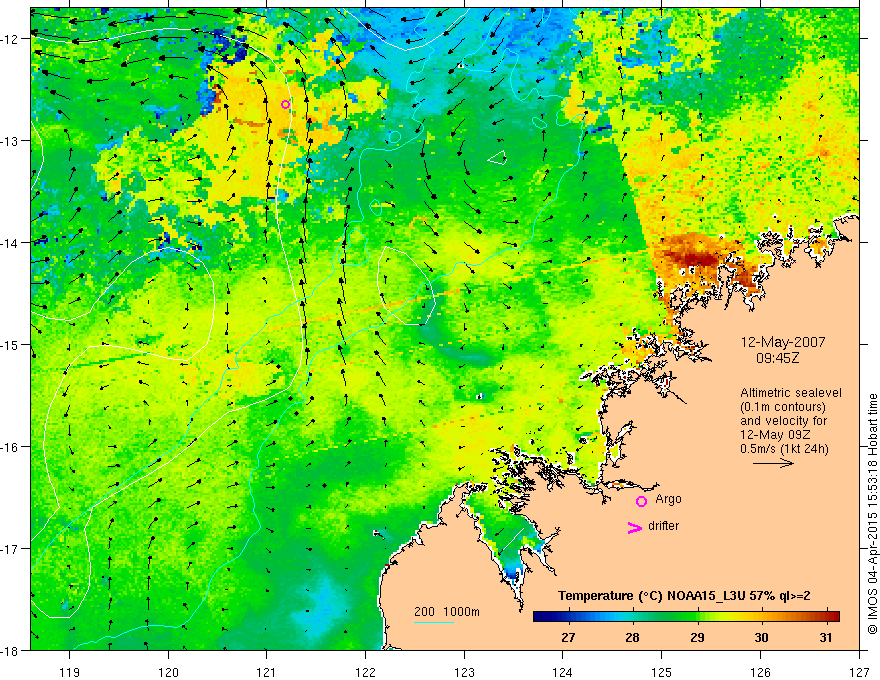
Task: Click the '200 1000m' depth contour label
Action: [447, 612]
